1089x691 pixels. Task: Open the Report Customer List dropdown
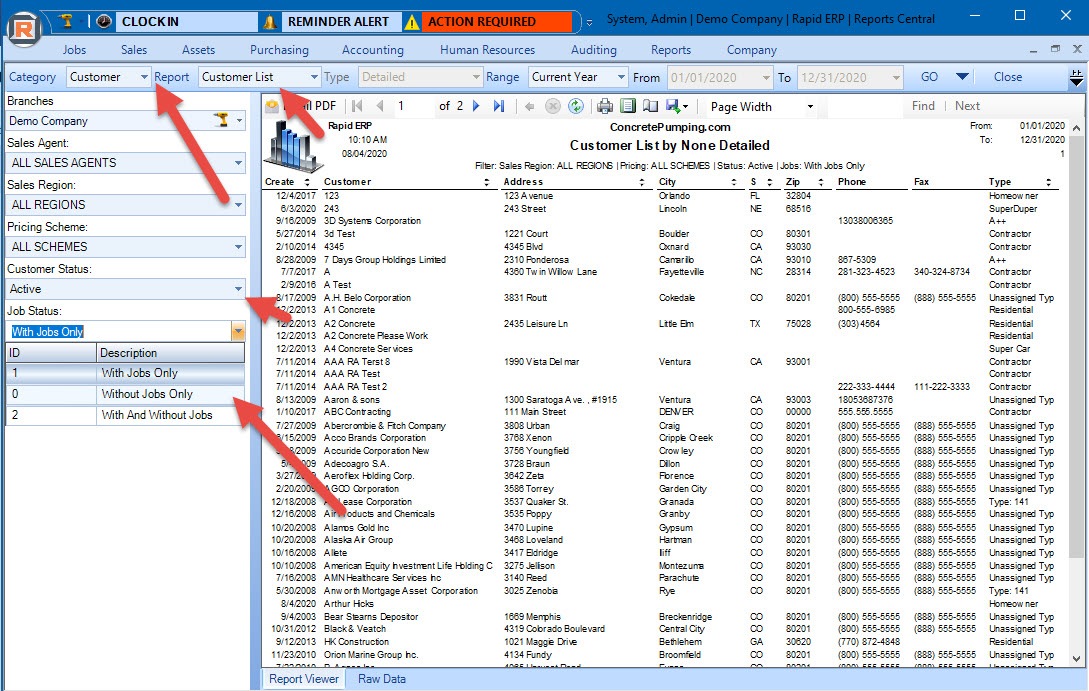coord(314,77)
